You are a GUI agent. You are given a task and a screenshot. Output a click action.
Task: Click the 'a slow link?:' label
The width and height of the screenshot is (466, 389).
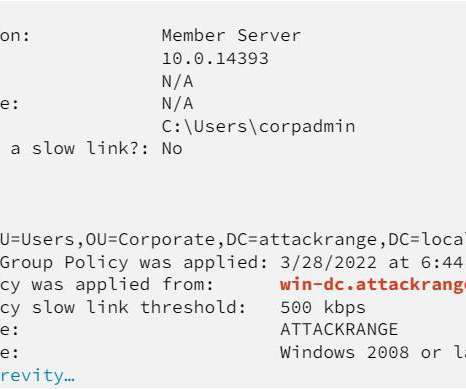tap(79, 149)
